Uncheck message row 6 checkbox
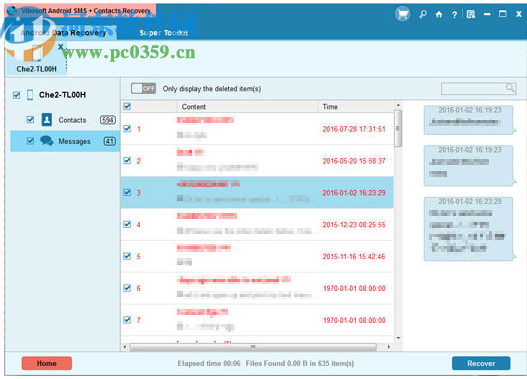Viewport: 527px width, 379px height. 127,288
